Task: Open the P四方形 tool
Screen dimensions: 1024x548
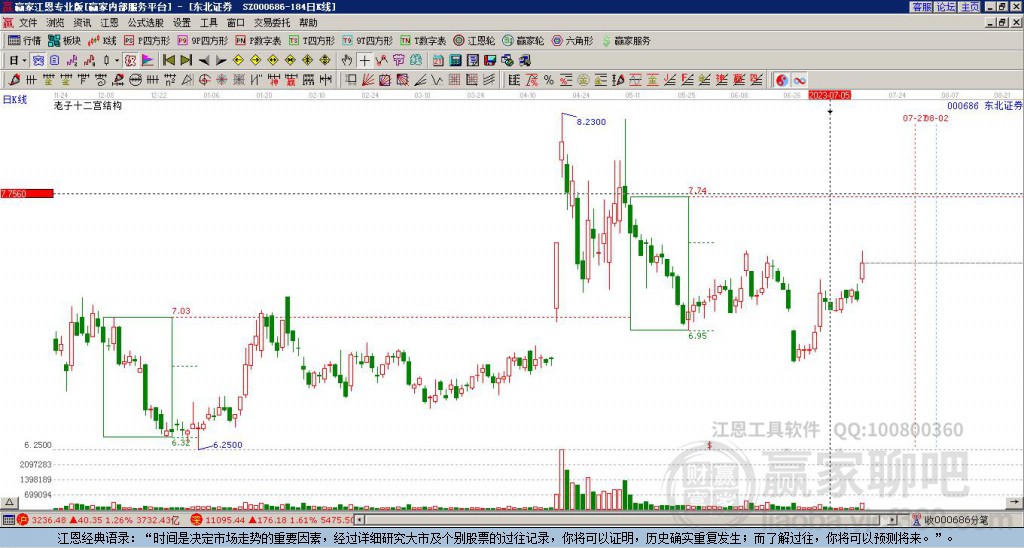Action: pos(147,40)
